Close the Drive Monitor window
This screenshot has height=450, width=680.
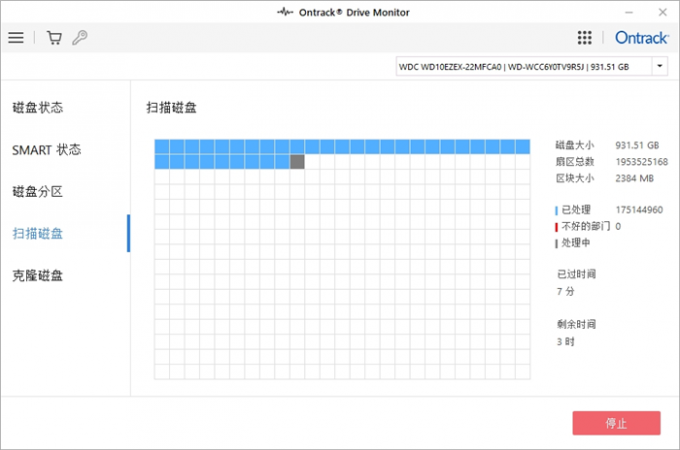coord(663,12)
